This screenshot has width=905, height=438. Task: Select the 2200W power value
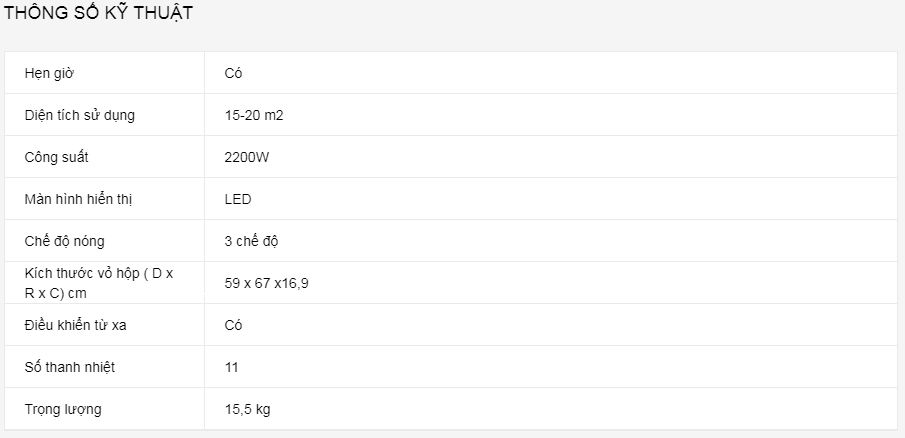(x=248, y=157)
